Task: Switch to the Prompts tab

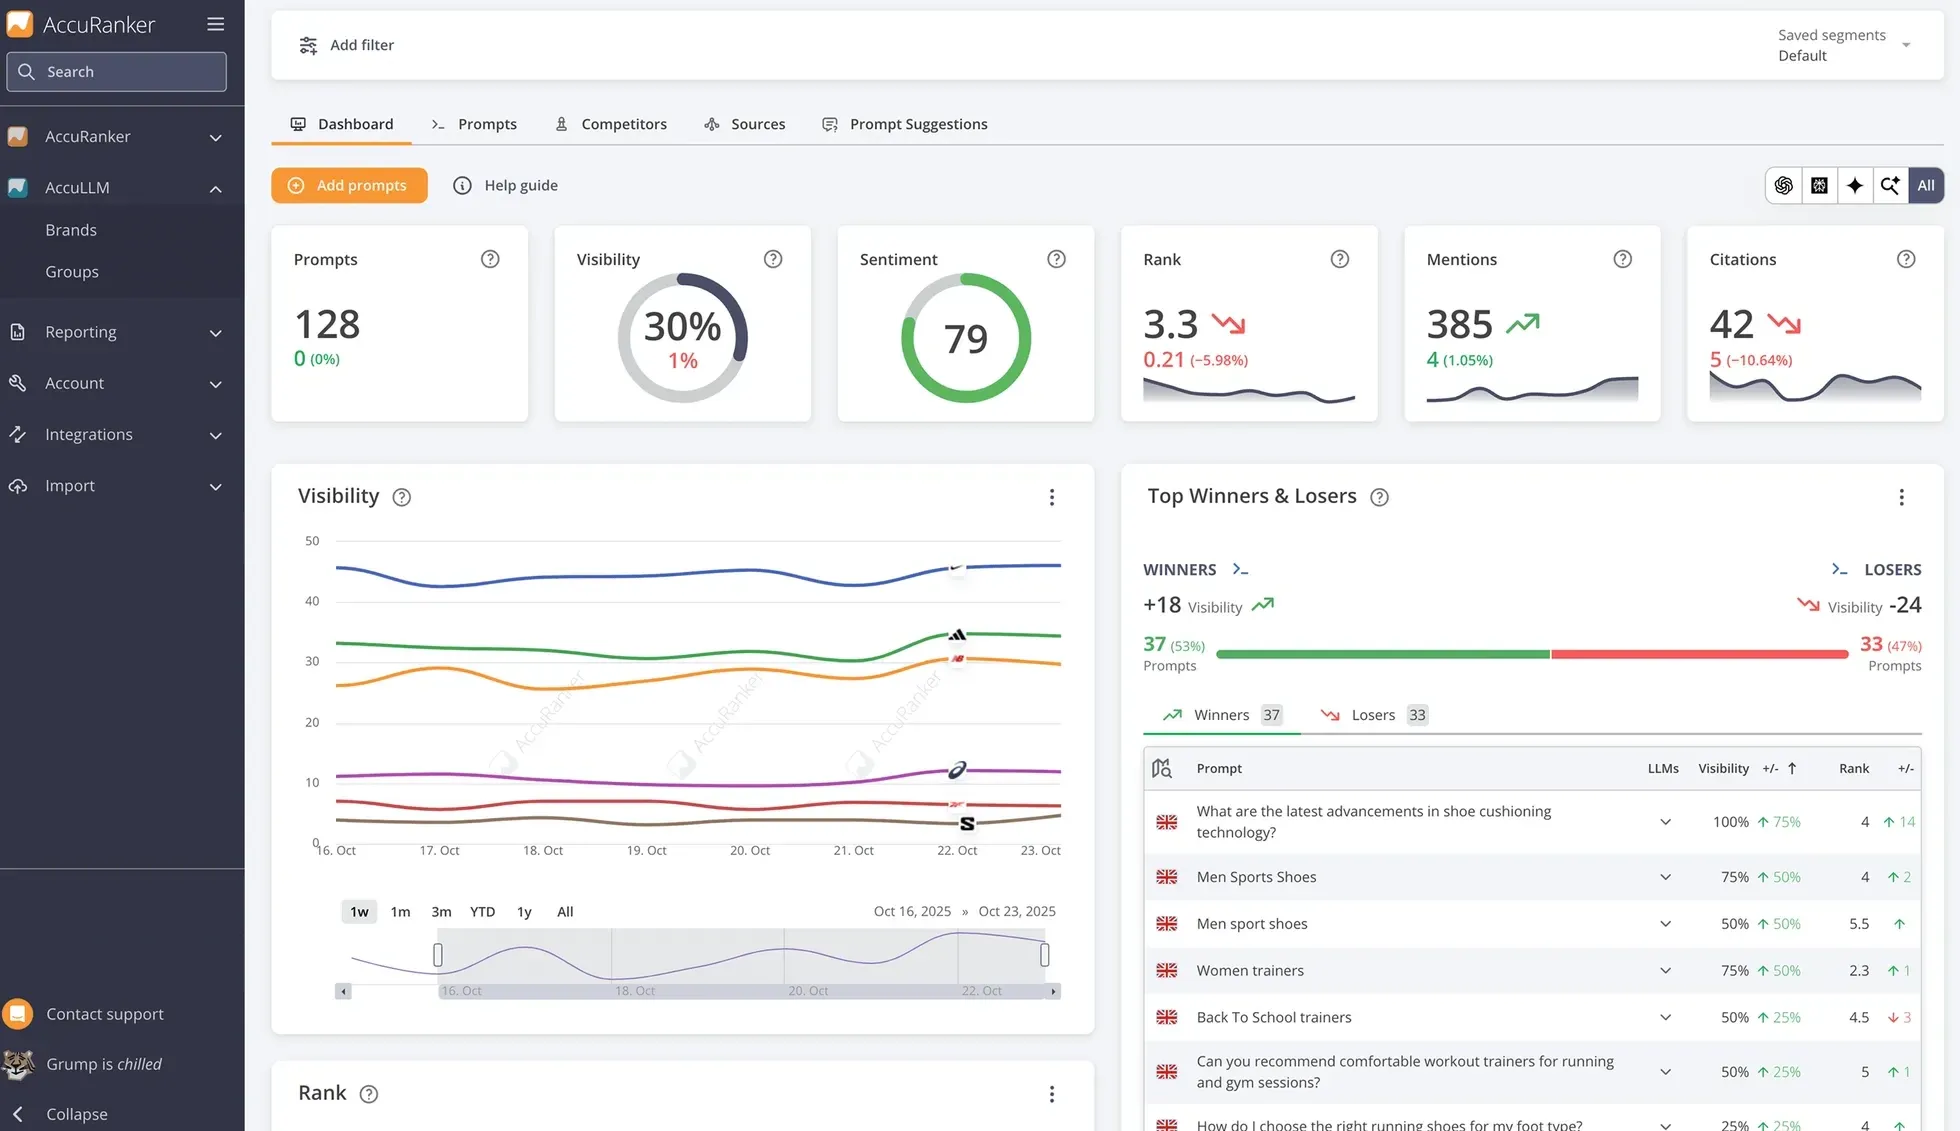Action: click(474, 124)
